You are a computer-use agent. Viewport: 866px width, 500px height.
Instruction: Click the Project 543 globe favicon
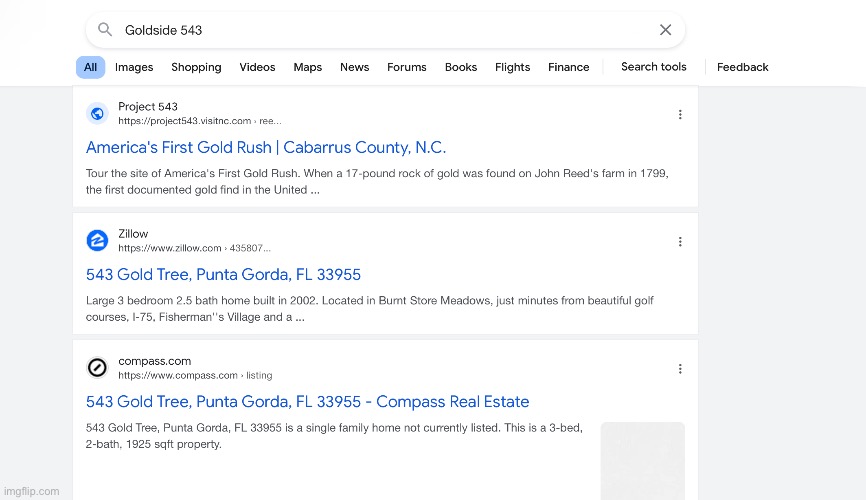(x=97, y=114)
